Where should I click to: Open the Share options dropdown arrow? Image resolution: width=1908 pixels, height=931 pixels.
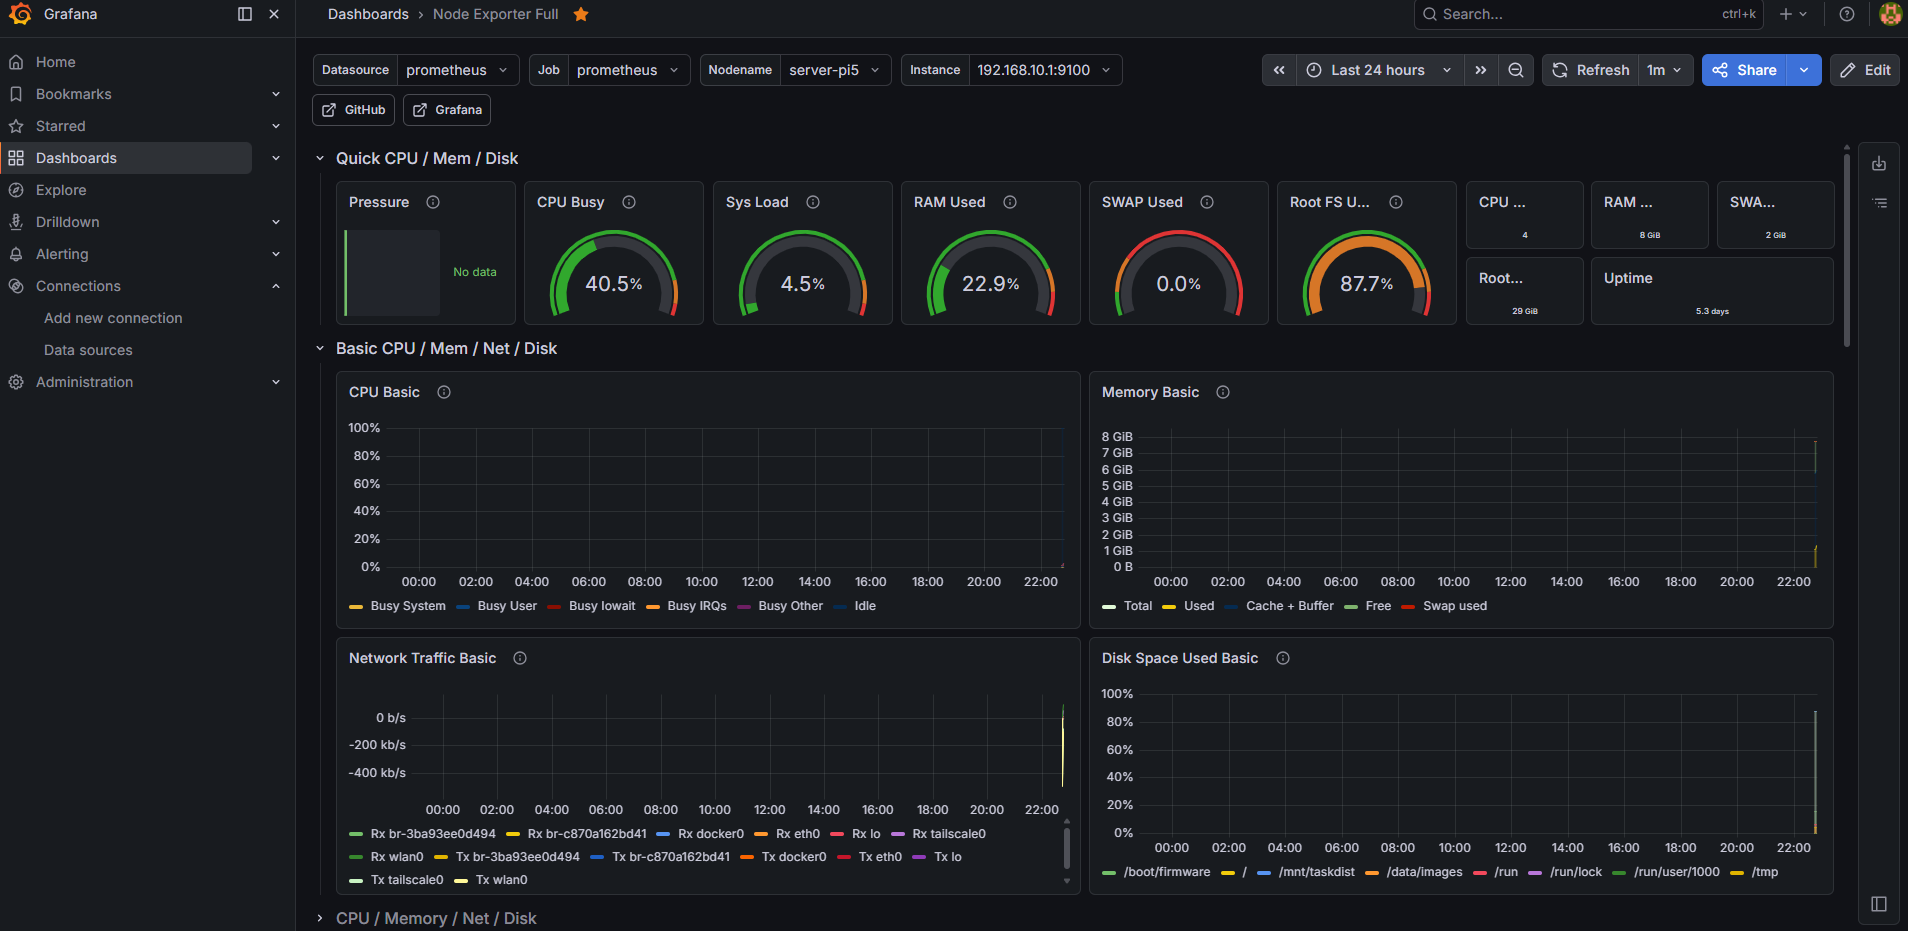(x=1804, y=70)
